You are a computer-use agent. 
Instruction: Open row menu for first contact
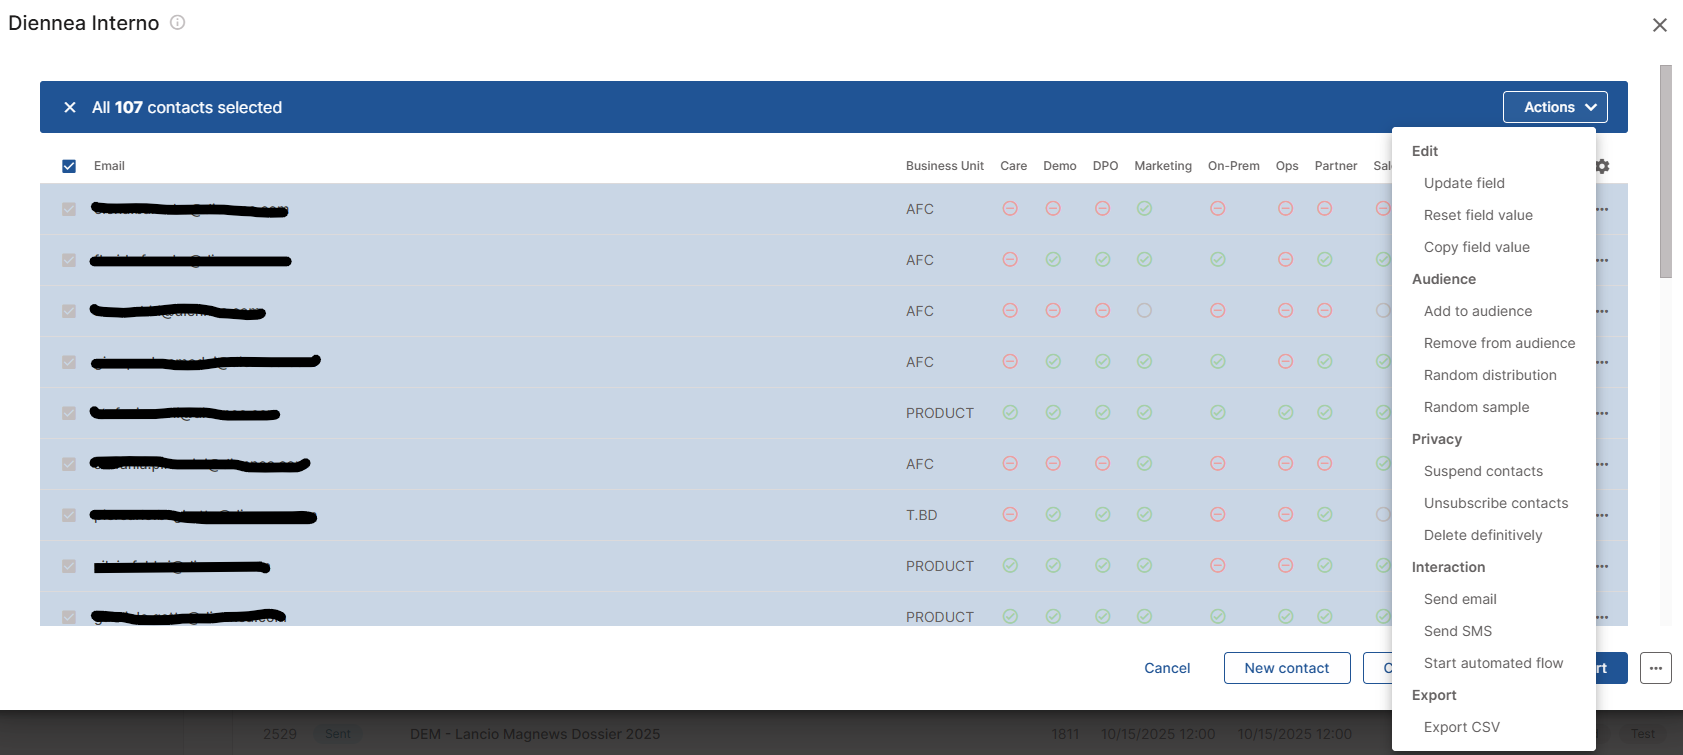pyautogui.click(x=1602, y=209)
